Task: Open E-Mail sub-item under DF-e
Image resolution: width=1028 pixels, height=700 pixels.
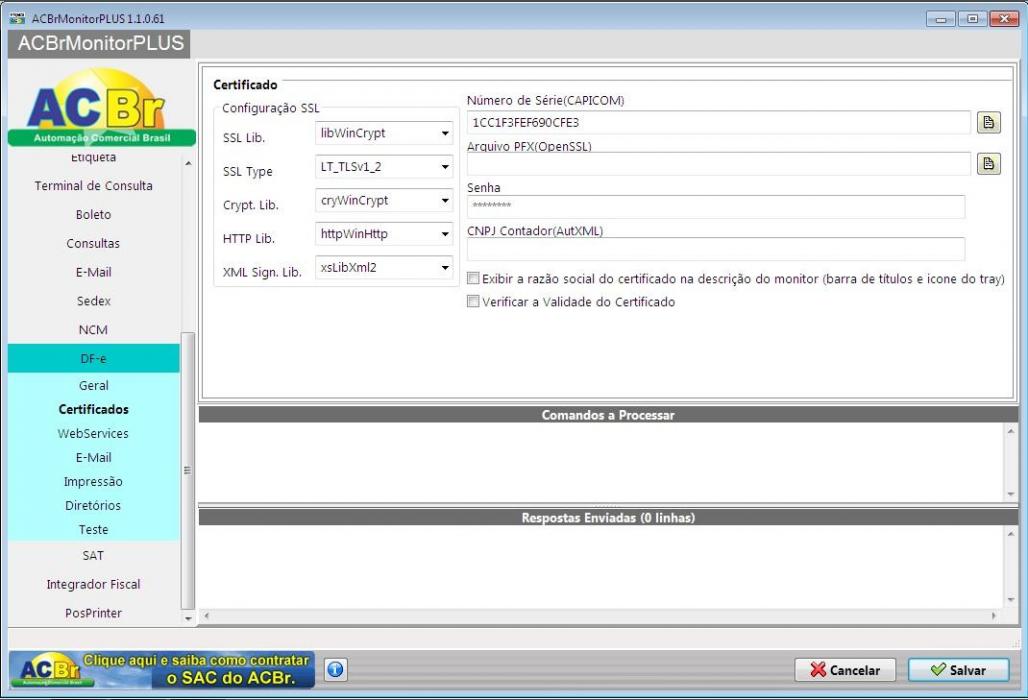Action: 94,457
